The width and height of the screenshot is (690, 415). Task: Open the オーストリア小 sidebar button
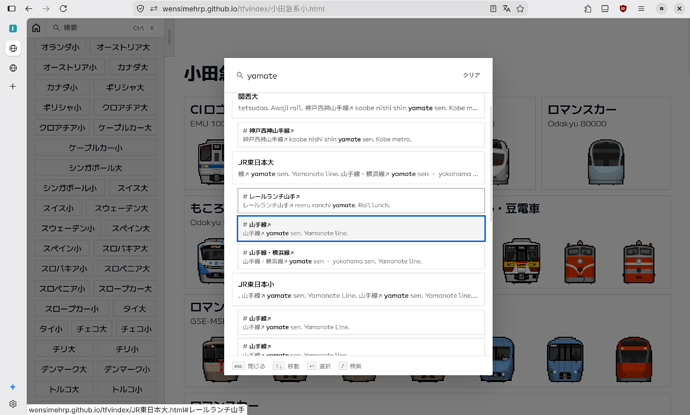tap(70, 67)
